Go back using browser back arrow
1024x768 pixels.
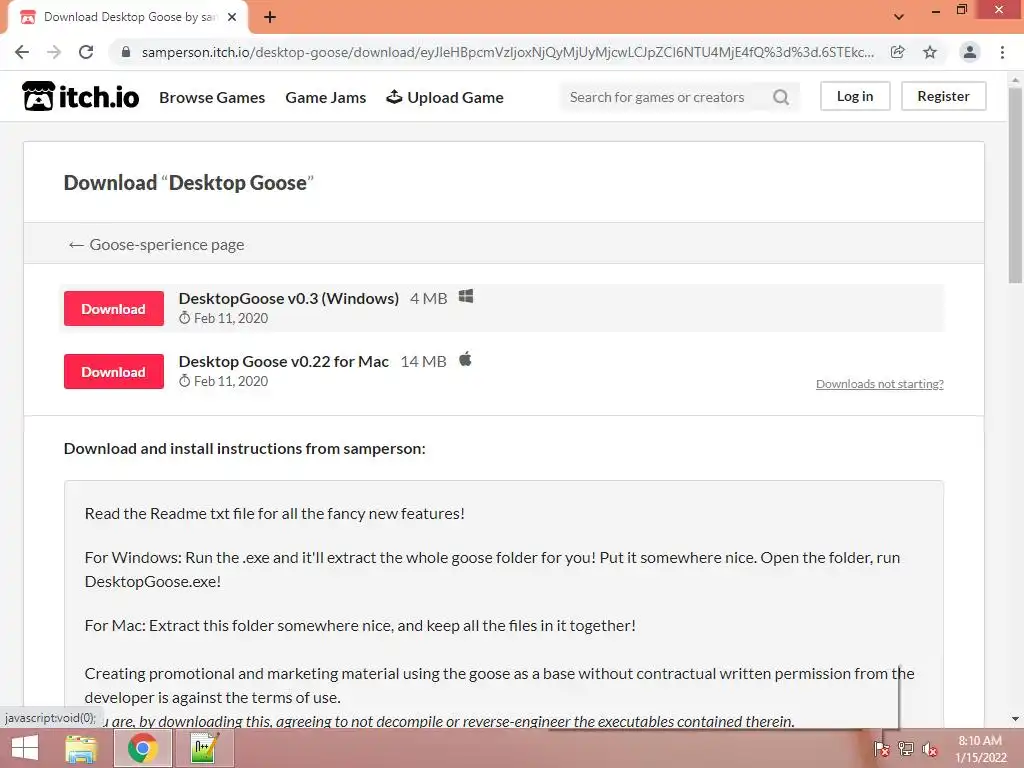pos(22,52)
